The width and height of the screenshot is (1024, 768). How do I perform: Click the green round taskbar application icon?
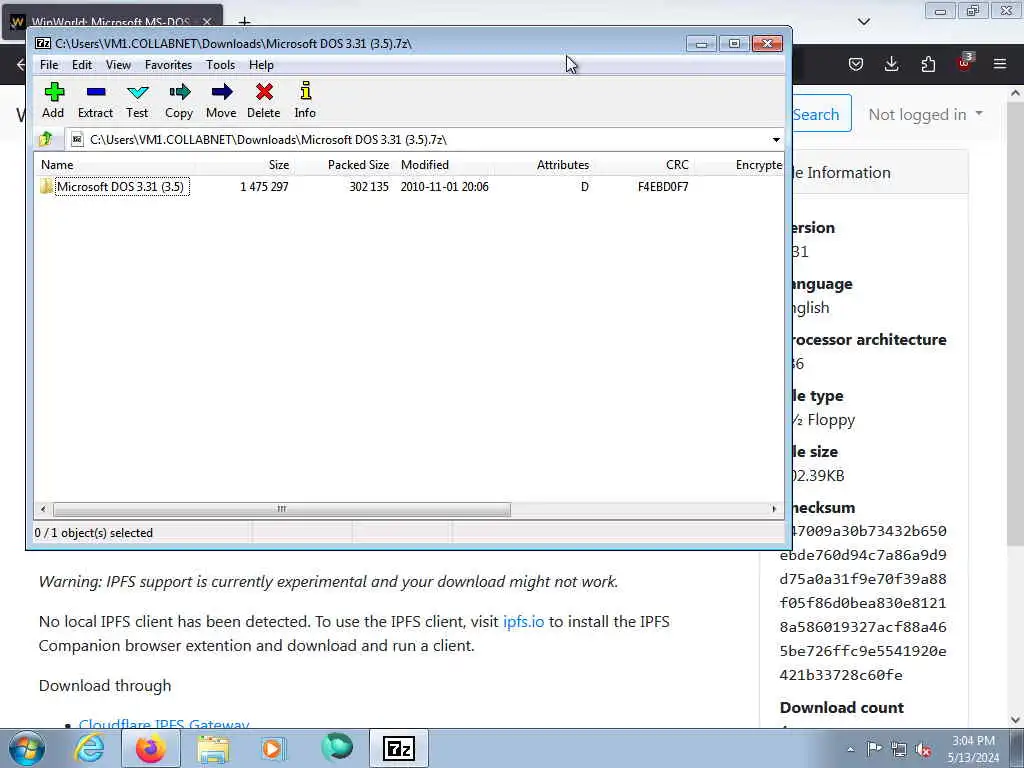click(337, 747)
